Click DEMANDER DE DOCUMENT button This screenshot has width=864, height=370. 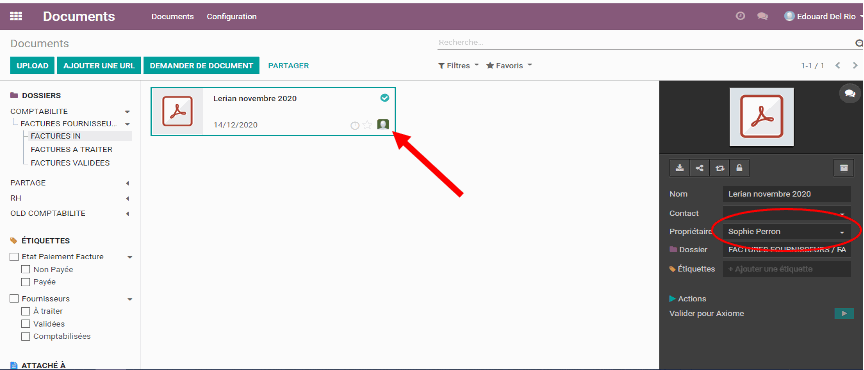pyautogui.click(x=201, y=66)
